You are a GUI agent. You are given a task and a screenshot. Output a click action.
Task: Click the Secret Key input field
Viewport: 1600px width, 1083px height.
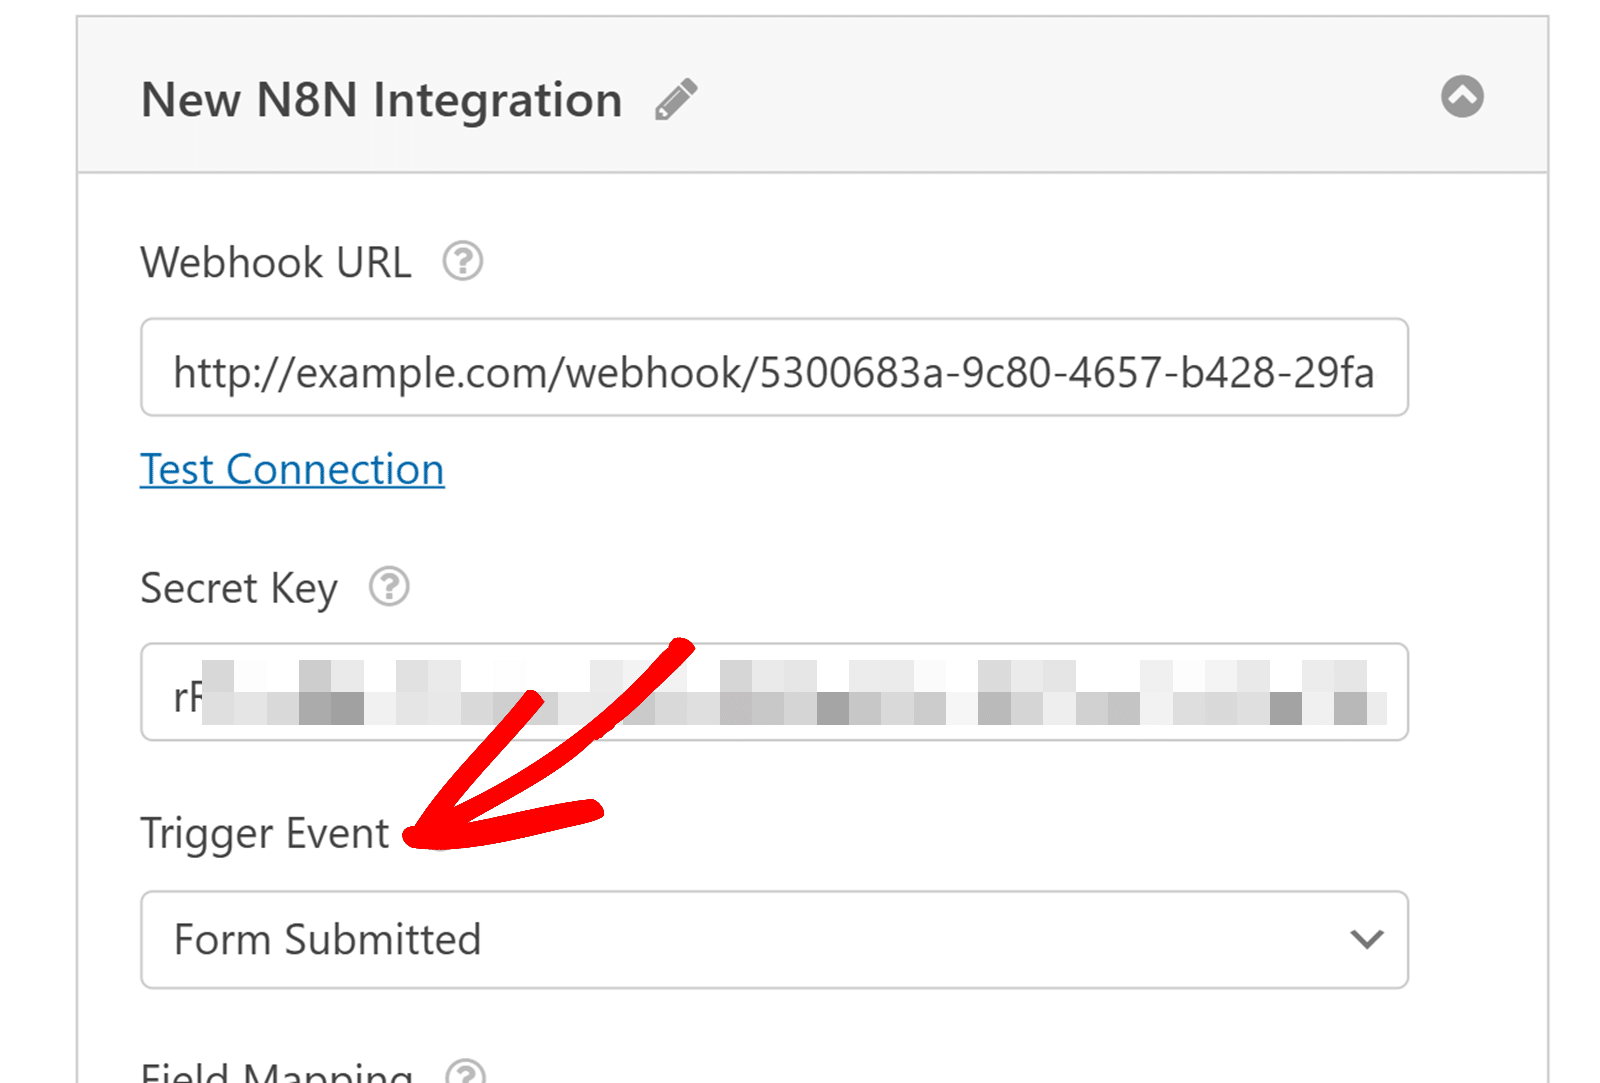pyautogui.click(x=775, y=692)
